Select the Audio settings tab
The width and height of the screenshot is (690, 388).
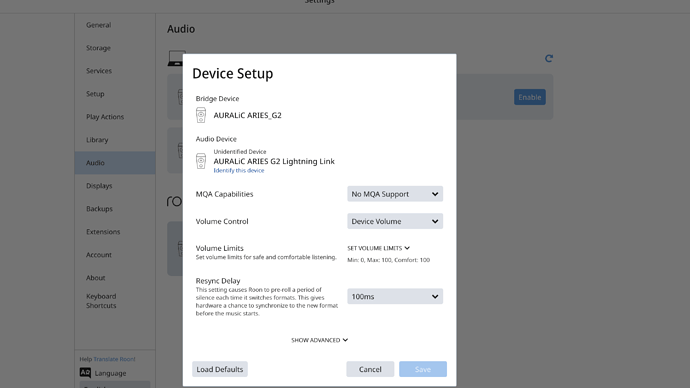[115, 163]
